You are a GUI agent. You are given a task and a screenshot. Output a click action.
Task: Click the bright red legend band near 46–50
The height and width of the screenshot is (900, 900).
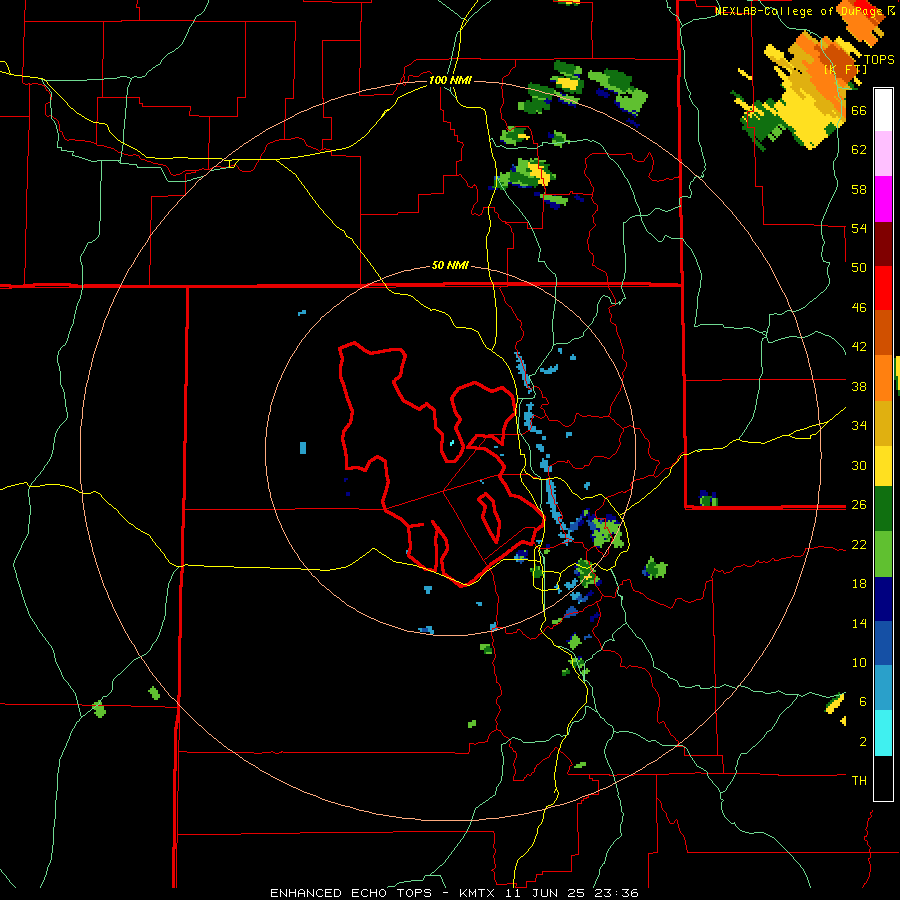[883, 288]
